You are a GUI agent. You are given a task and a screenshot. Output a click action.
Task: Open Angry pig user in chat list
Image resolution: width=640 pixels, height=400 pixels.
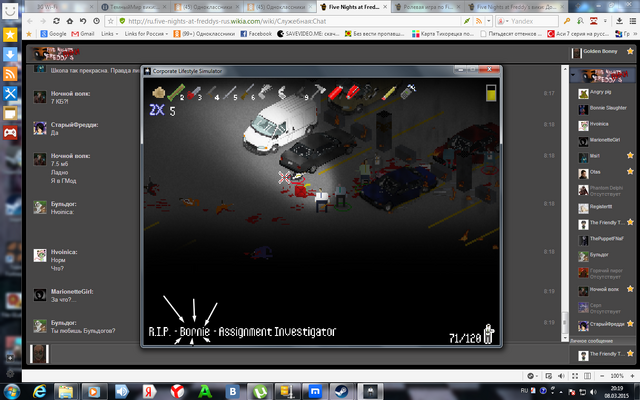[600, 92]
